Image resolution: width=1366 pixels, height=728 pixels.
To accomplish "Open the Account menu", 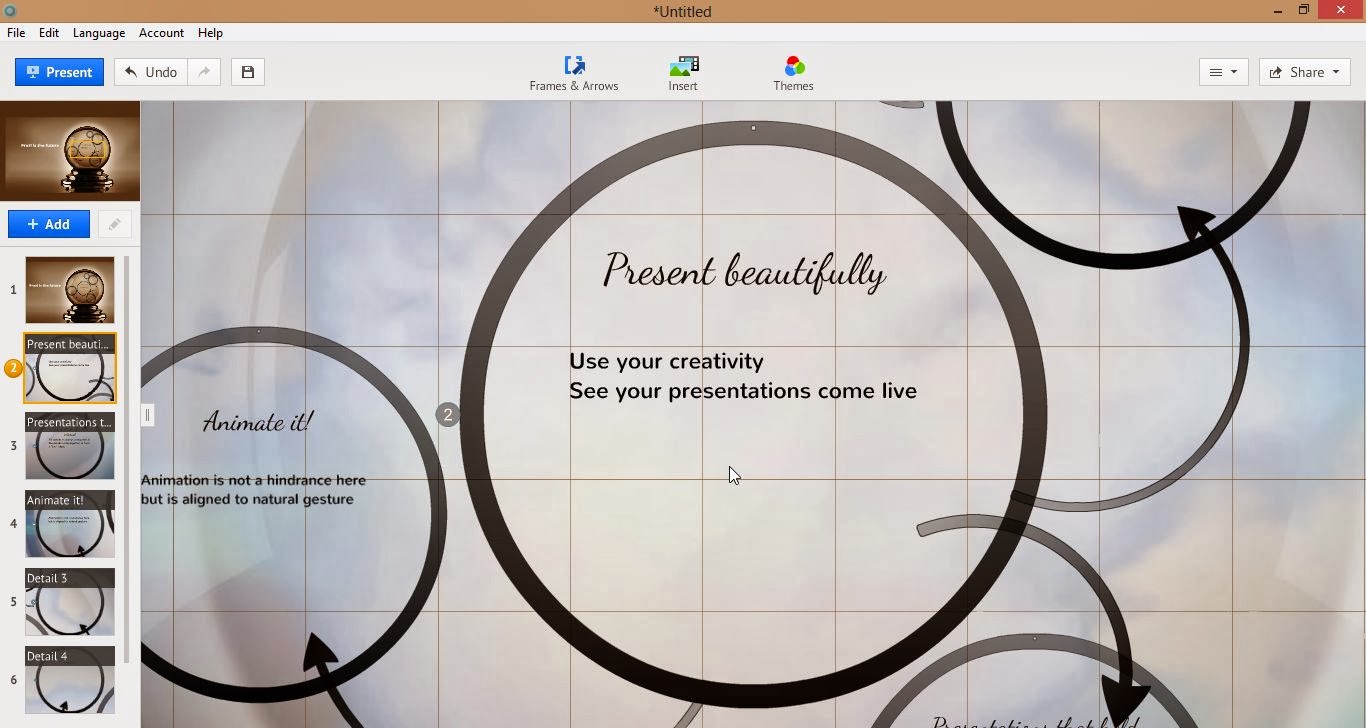I will click(161, 33).
